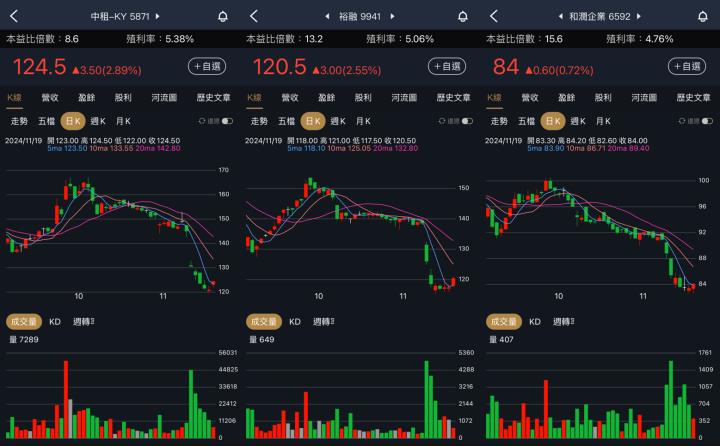Open alert bell for 裕融 9941
Image resolution: width=720 pixels, height=446 pixels.
463,17
